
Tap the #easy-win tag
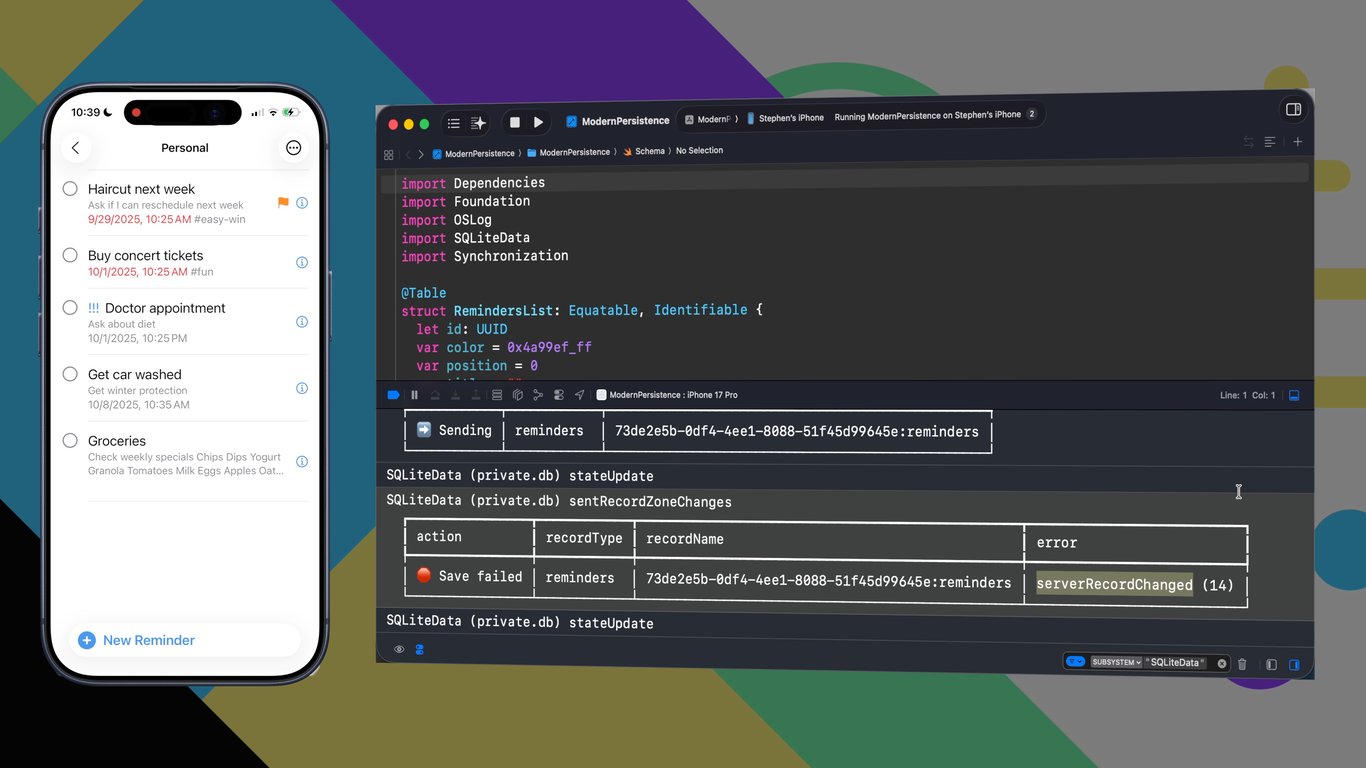(x=220, y=219)
